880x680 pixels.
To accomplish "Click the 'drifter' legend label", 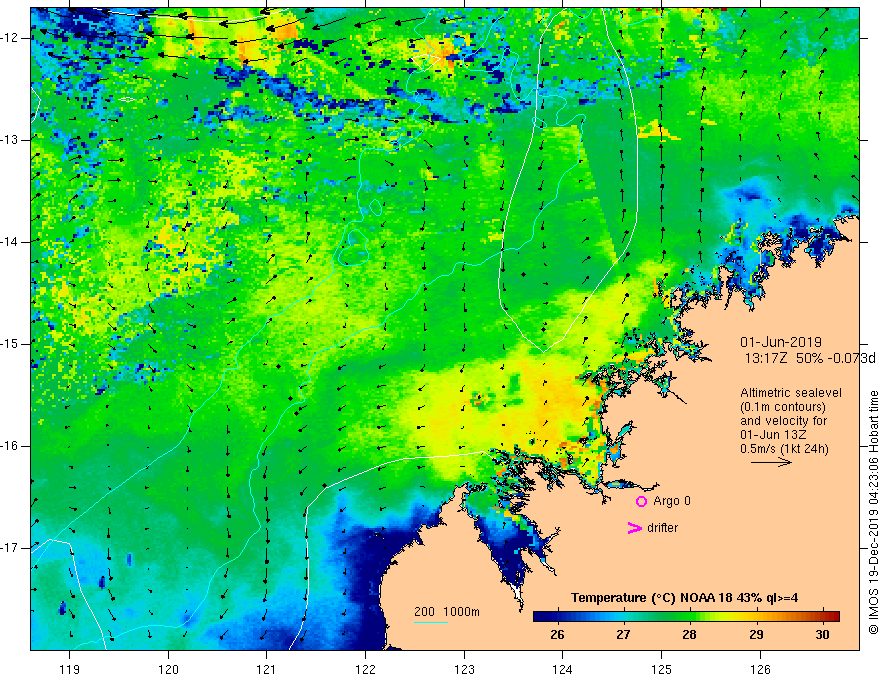I will coord(662,528).
